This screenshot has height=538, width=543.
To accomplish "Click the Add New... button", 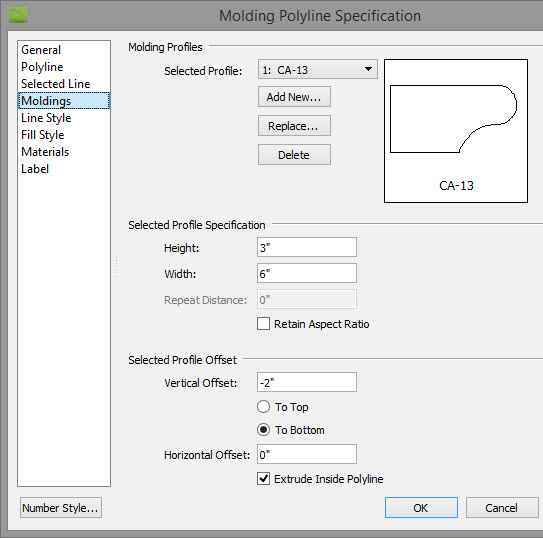I will point(294,97).
